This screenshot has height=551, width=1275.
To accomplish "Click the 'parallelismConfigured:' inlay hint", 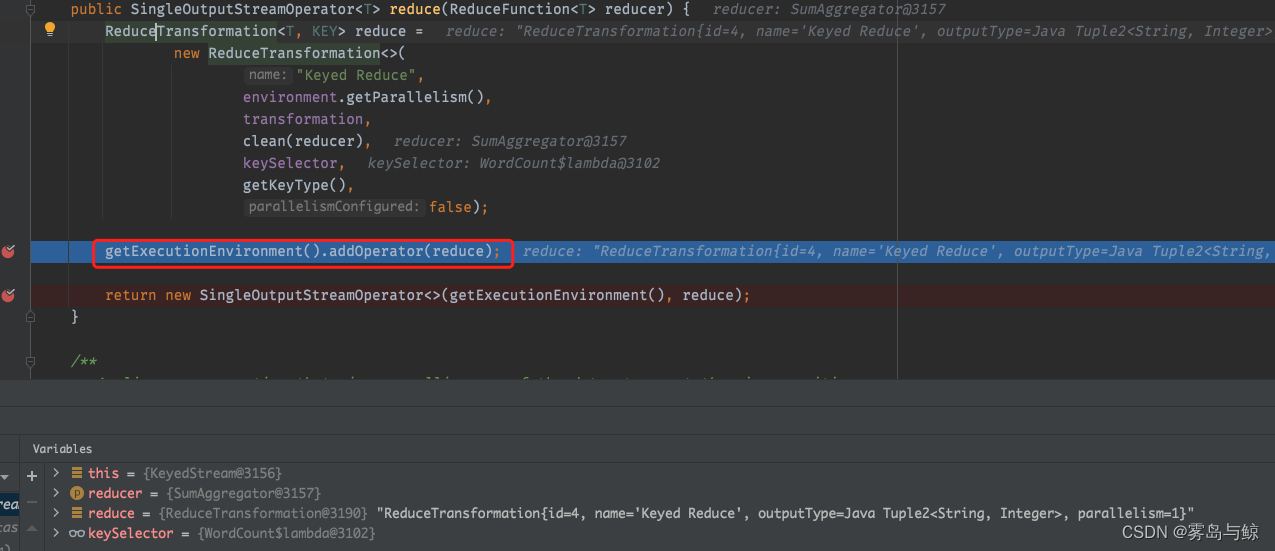I will pyautogui.click(x=335, y=207).
